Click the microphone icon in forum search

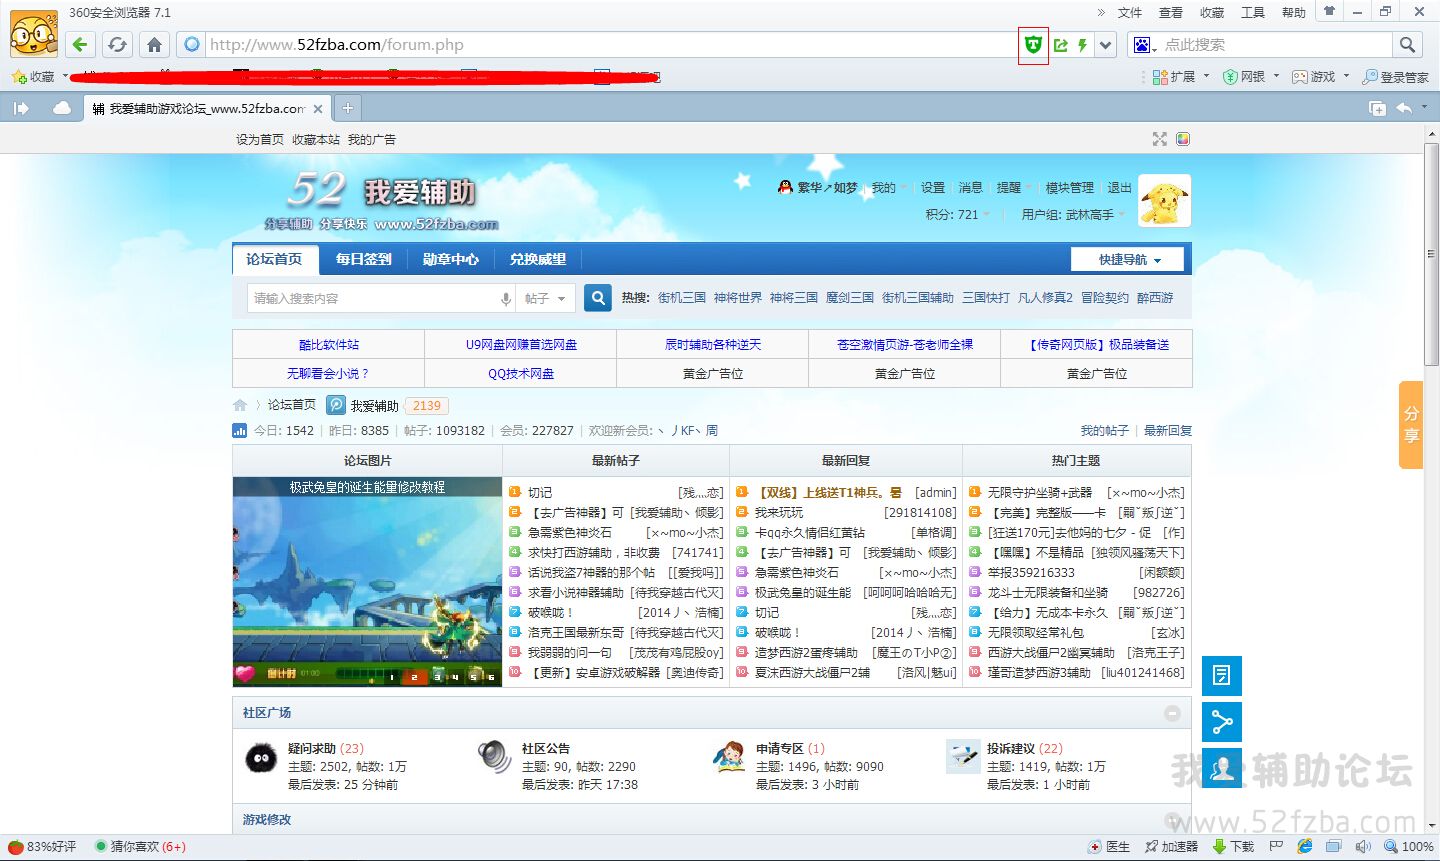[506, 298]
